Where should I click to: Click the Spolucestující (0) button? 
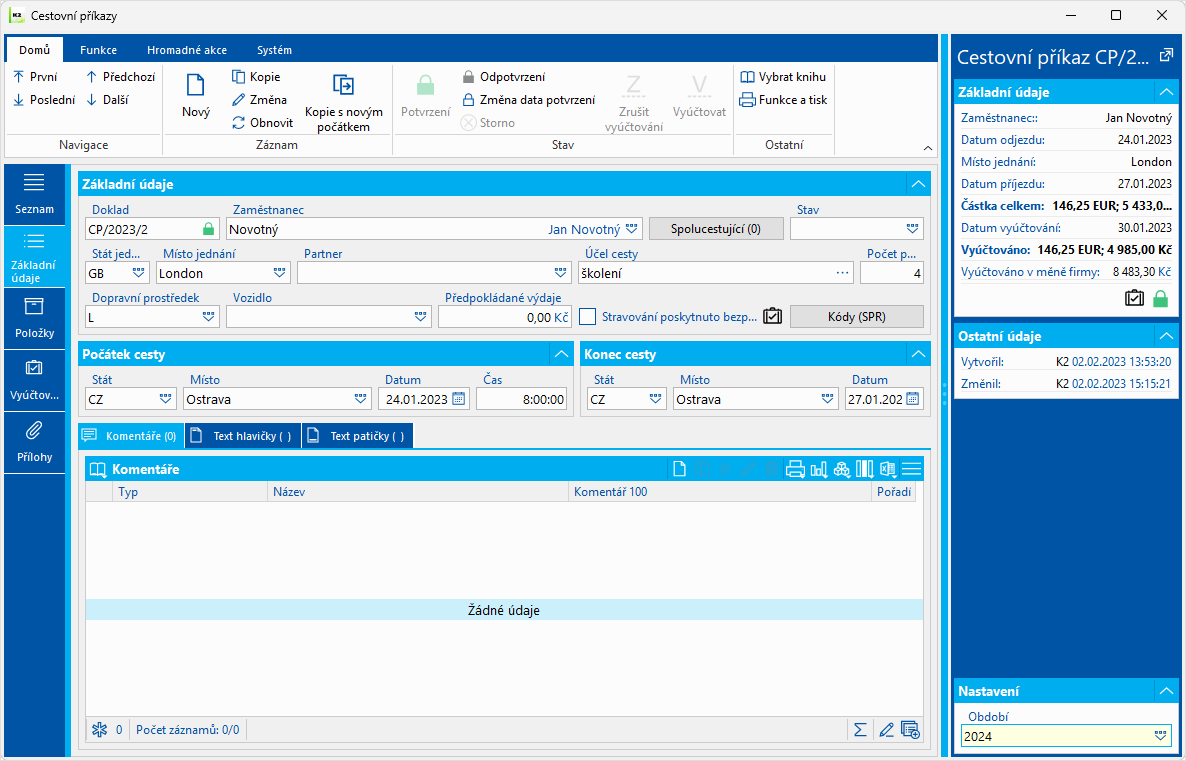[x=716, y=228]
